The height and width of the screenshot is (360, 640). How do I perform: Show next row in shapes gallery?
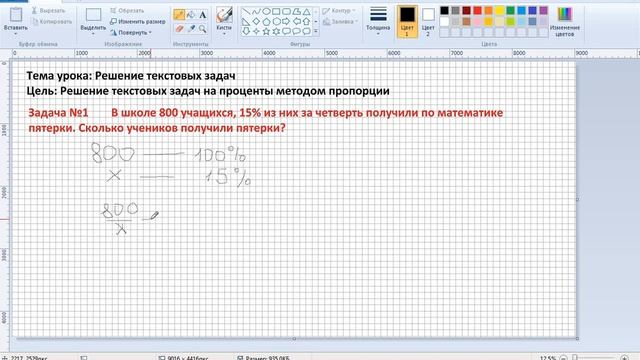coord(316,22)
